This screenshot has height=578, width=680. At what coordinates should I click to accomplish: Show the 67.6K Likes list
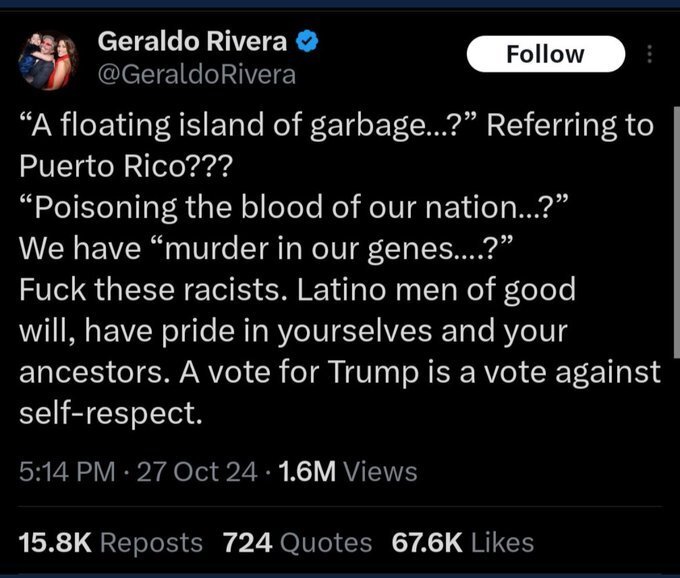click(462, 543)
